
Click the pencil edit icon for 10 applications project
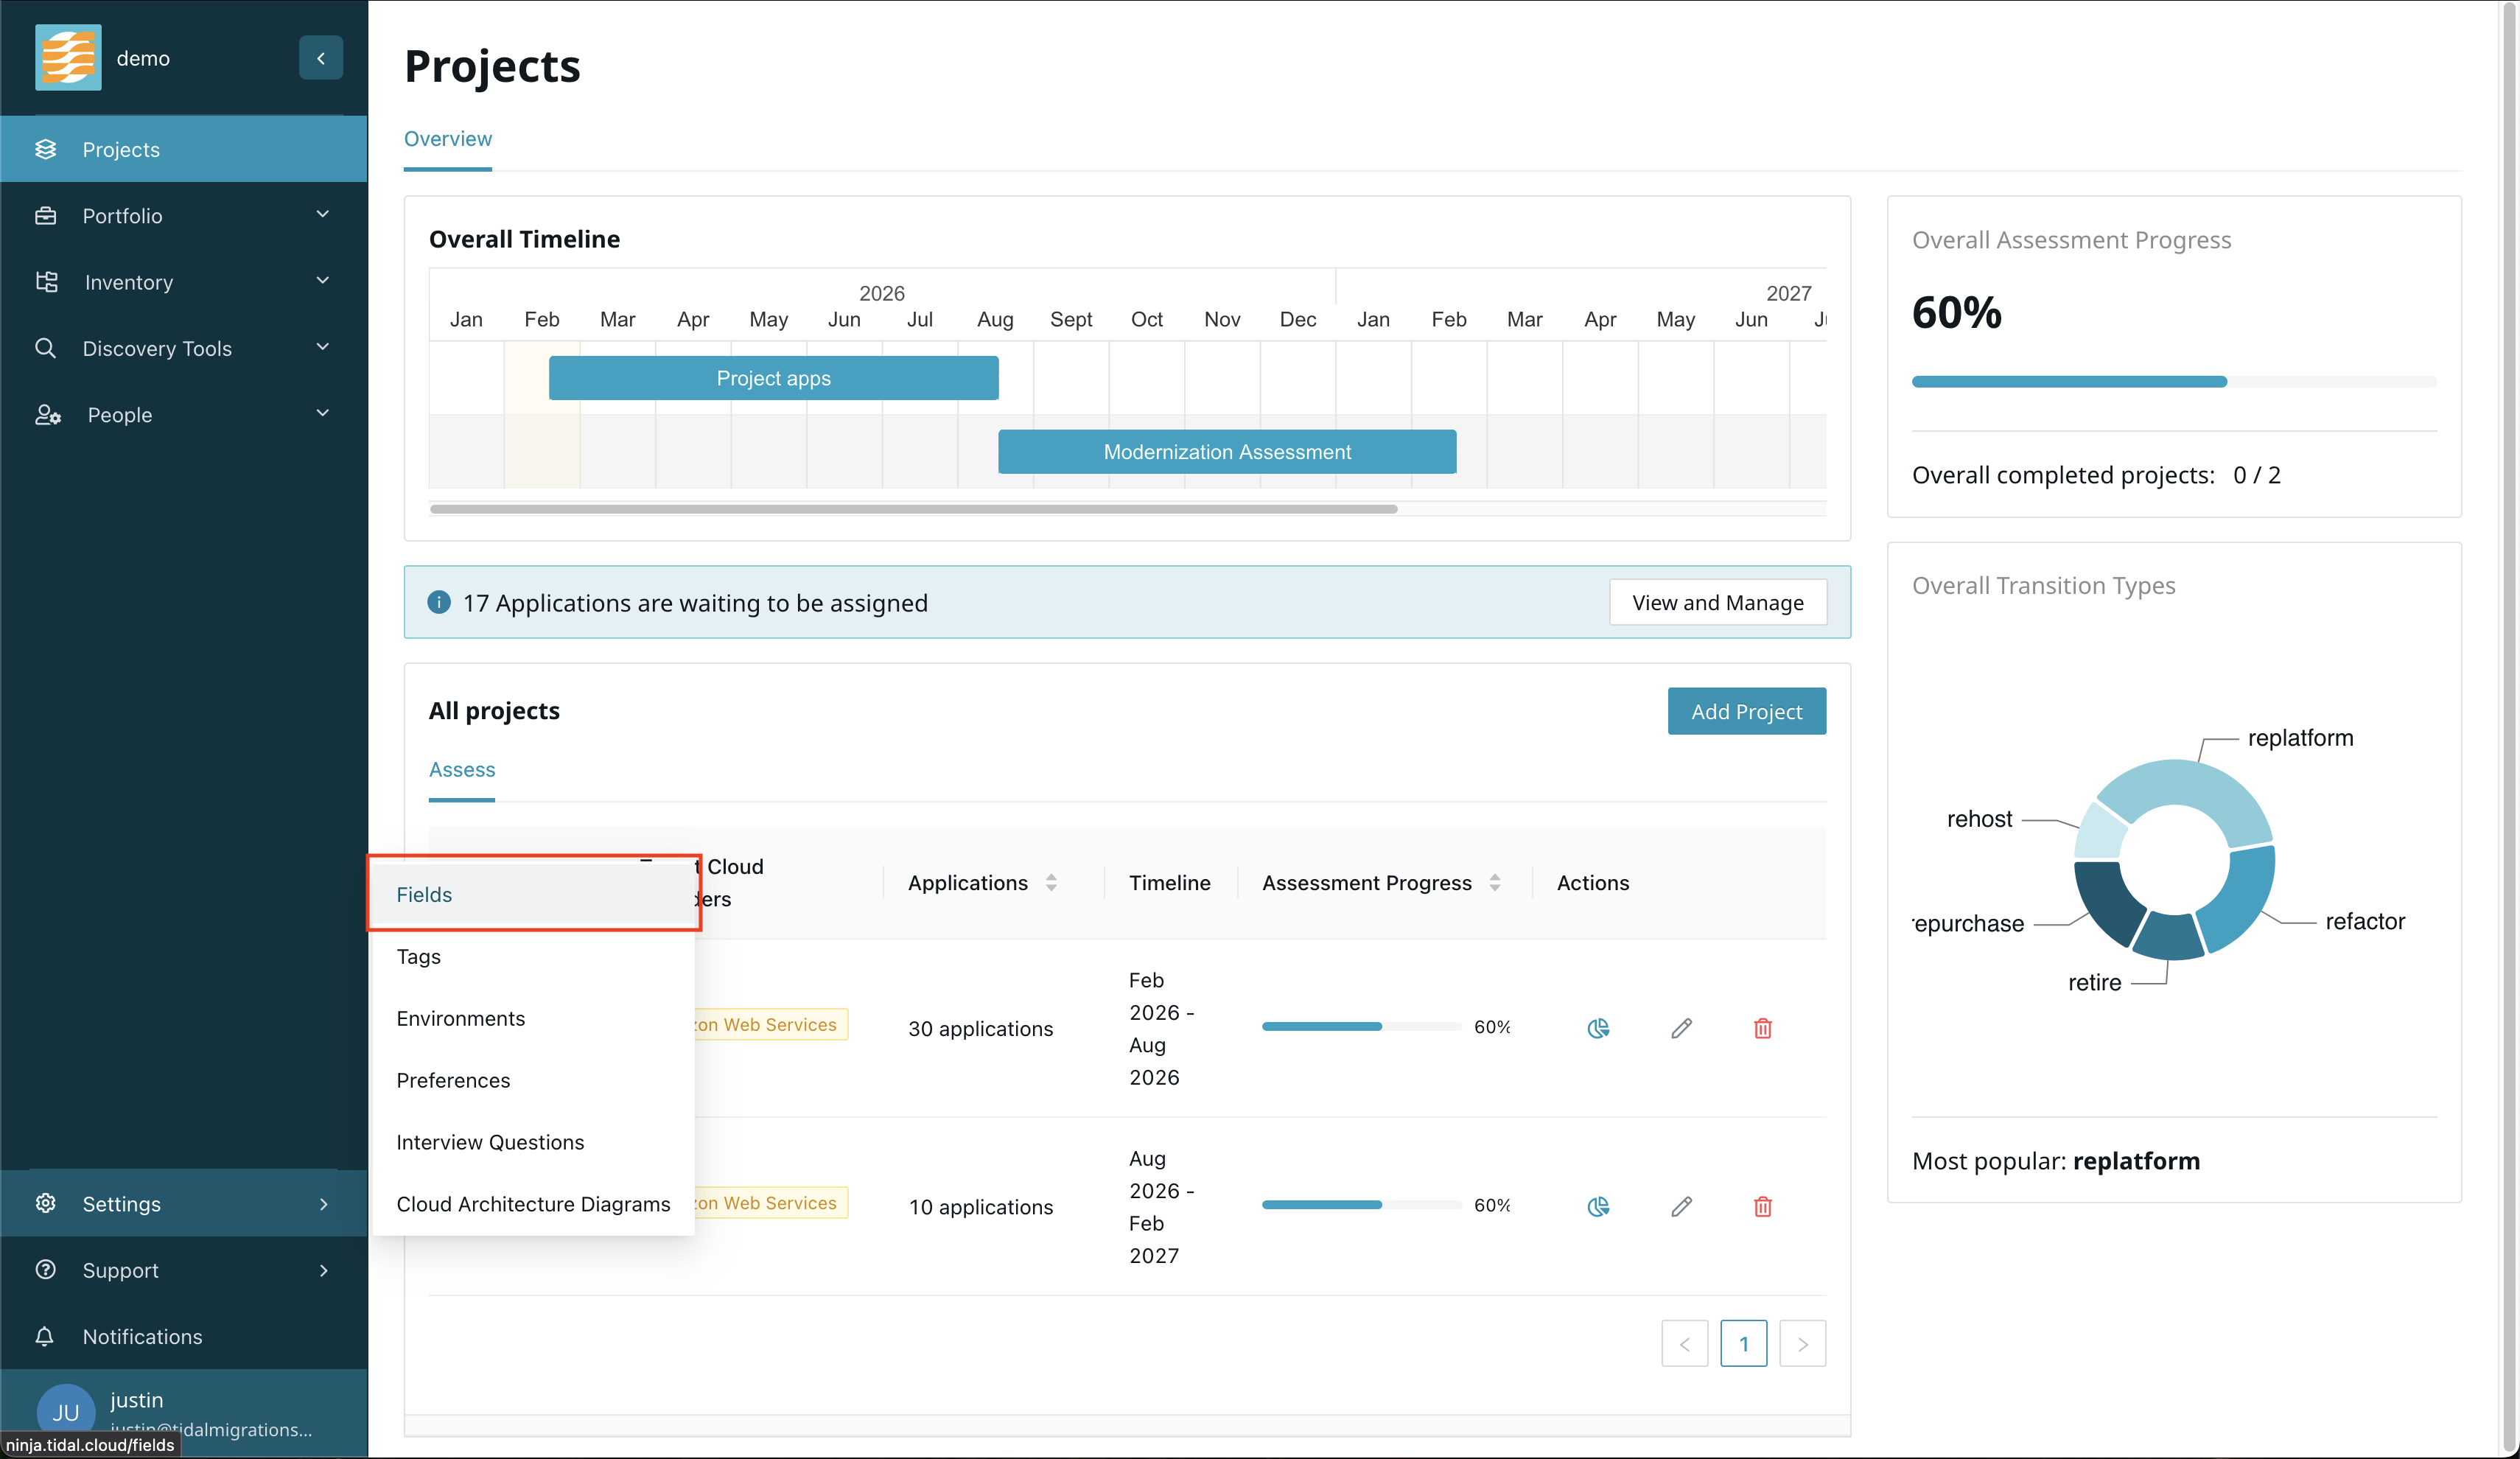coord(1681,1206)
